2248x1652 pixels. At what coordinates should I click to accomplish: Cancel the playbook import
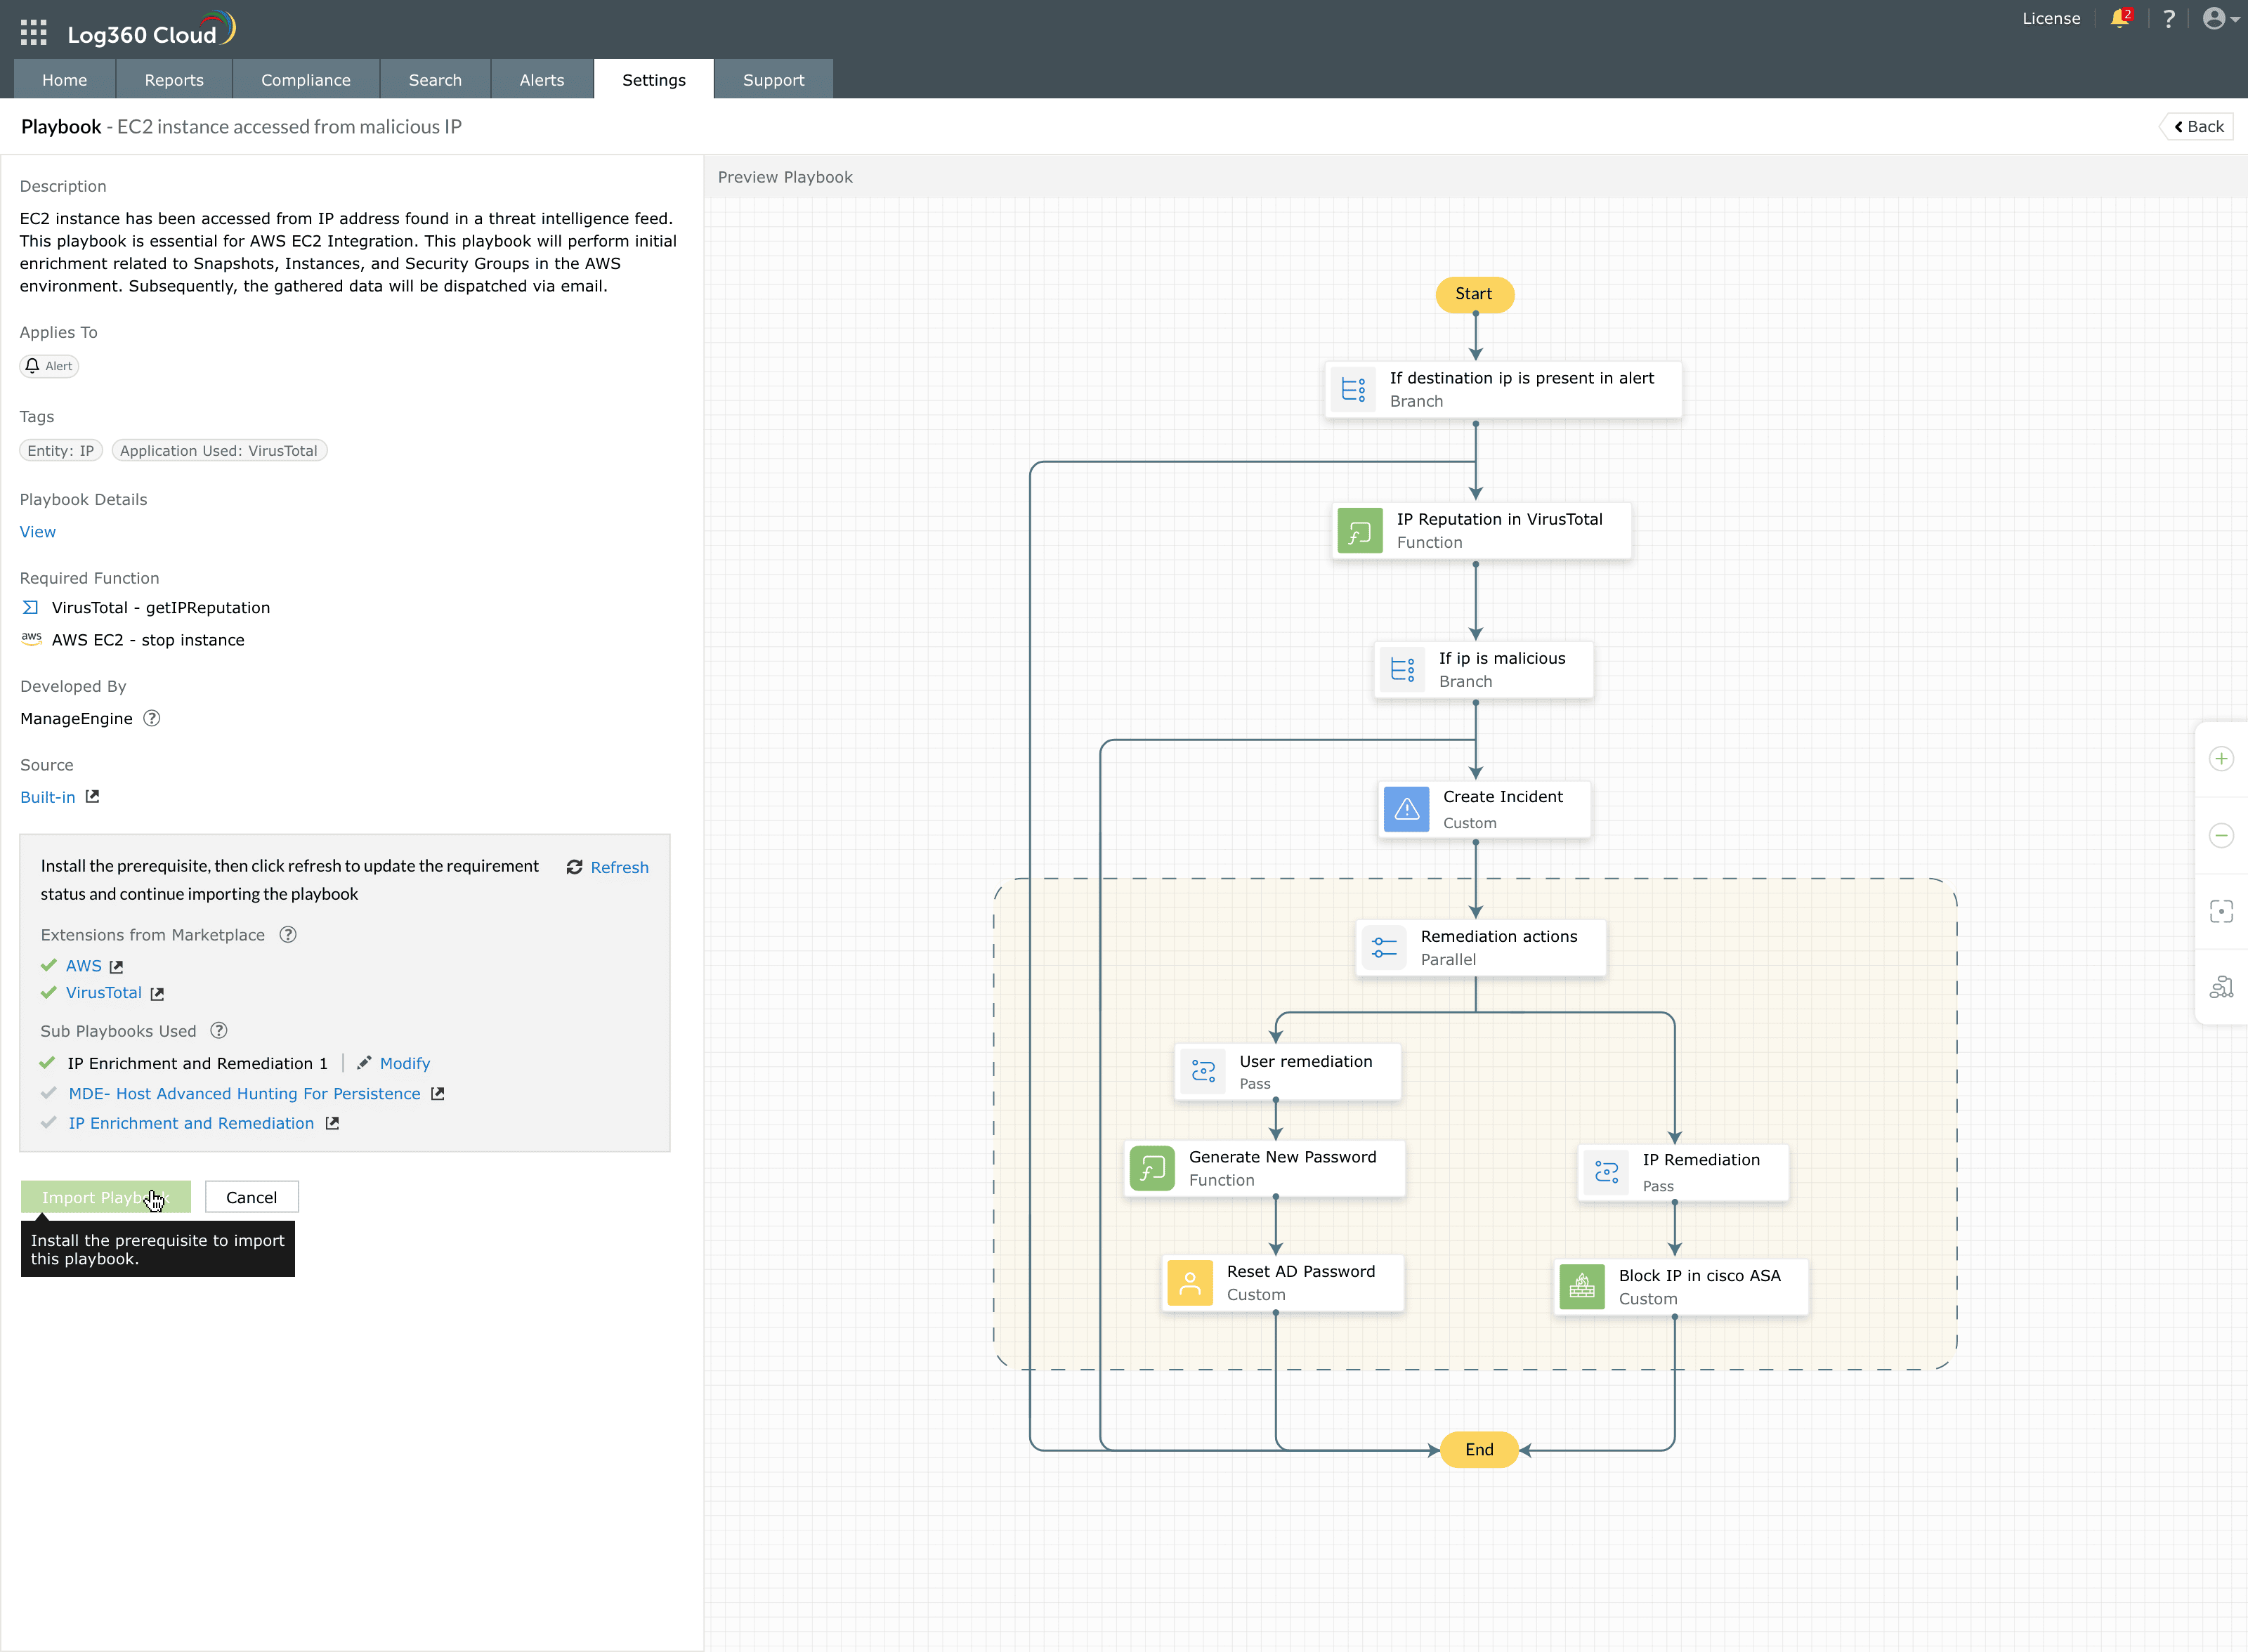(252, 1197)
